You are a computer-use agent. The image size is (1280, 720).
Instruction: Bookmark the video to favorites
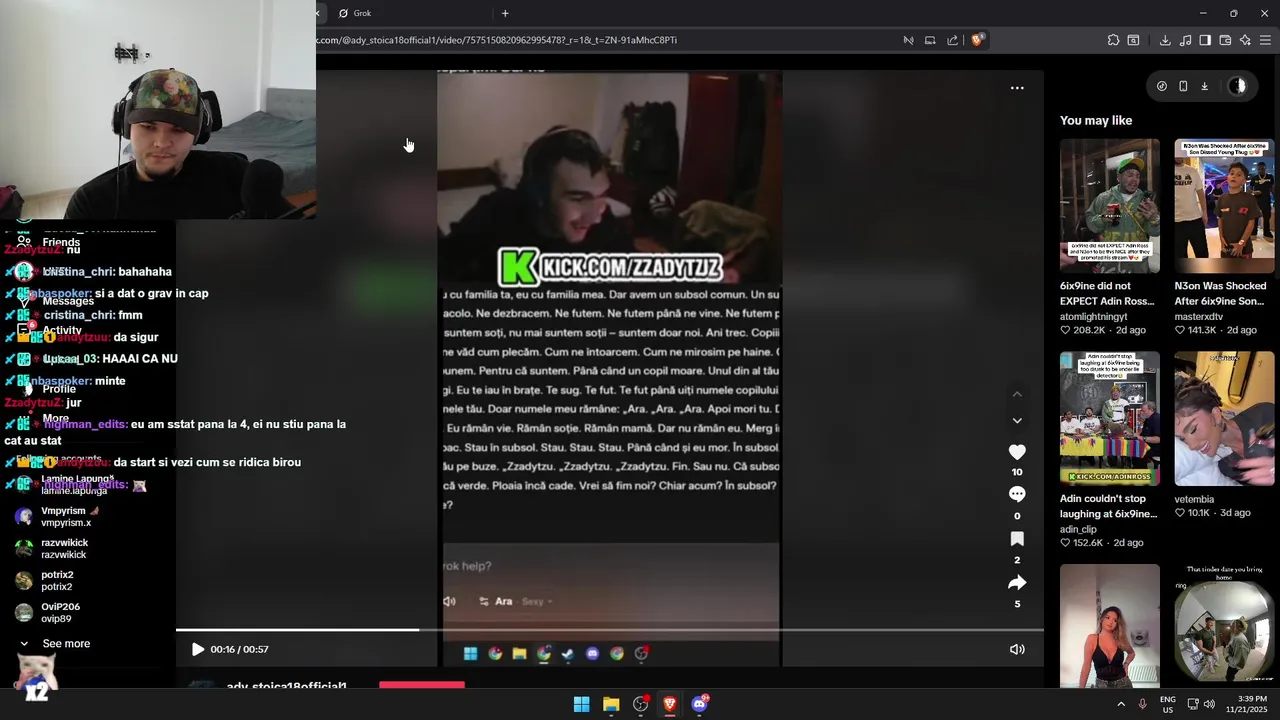pyautogui.click(x=1017, y=539)
